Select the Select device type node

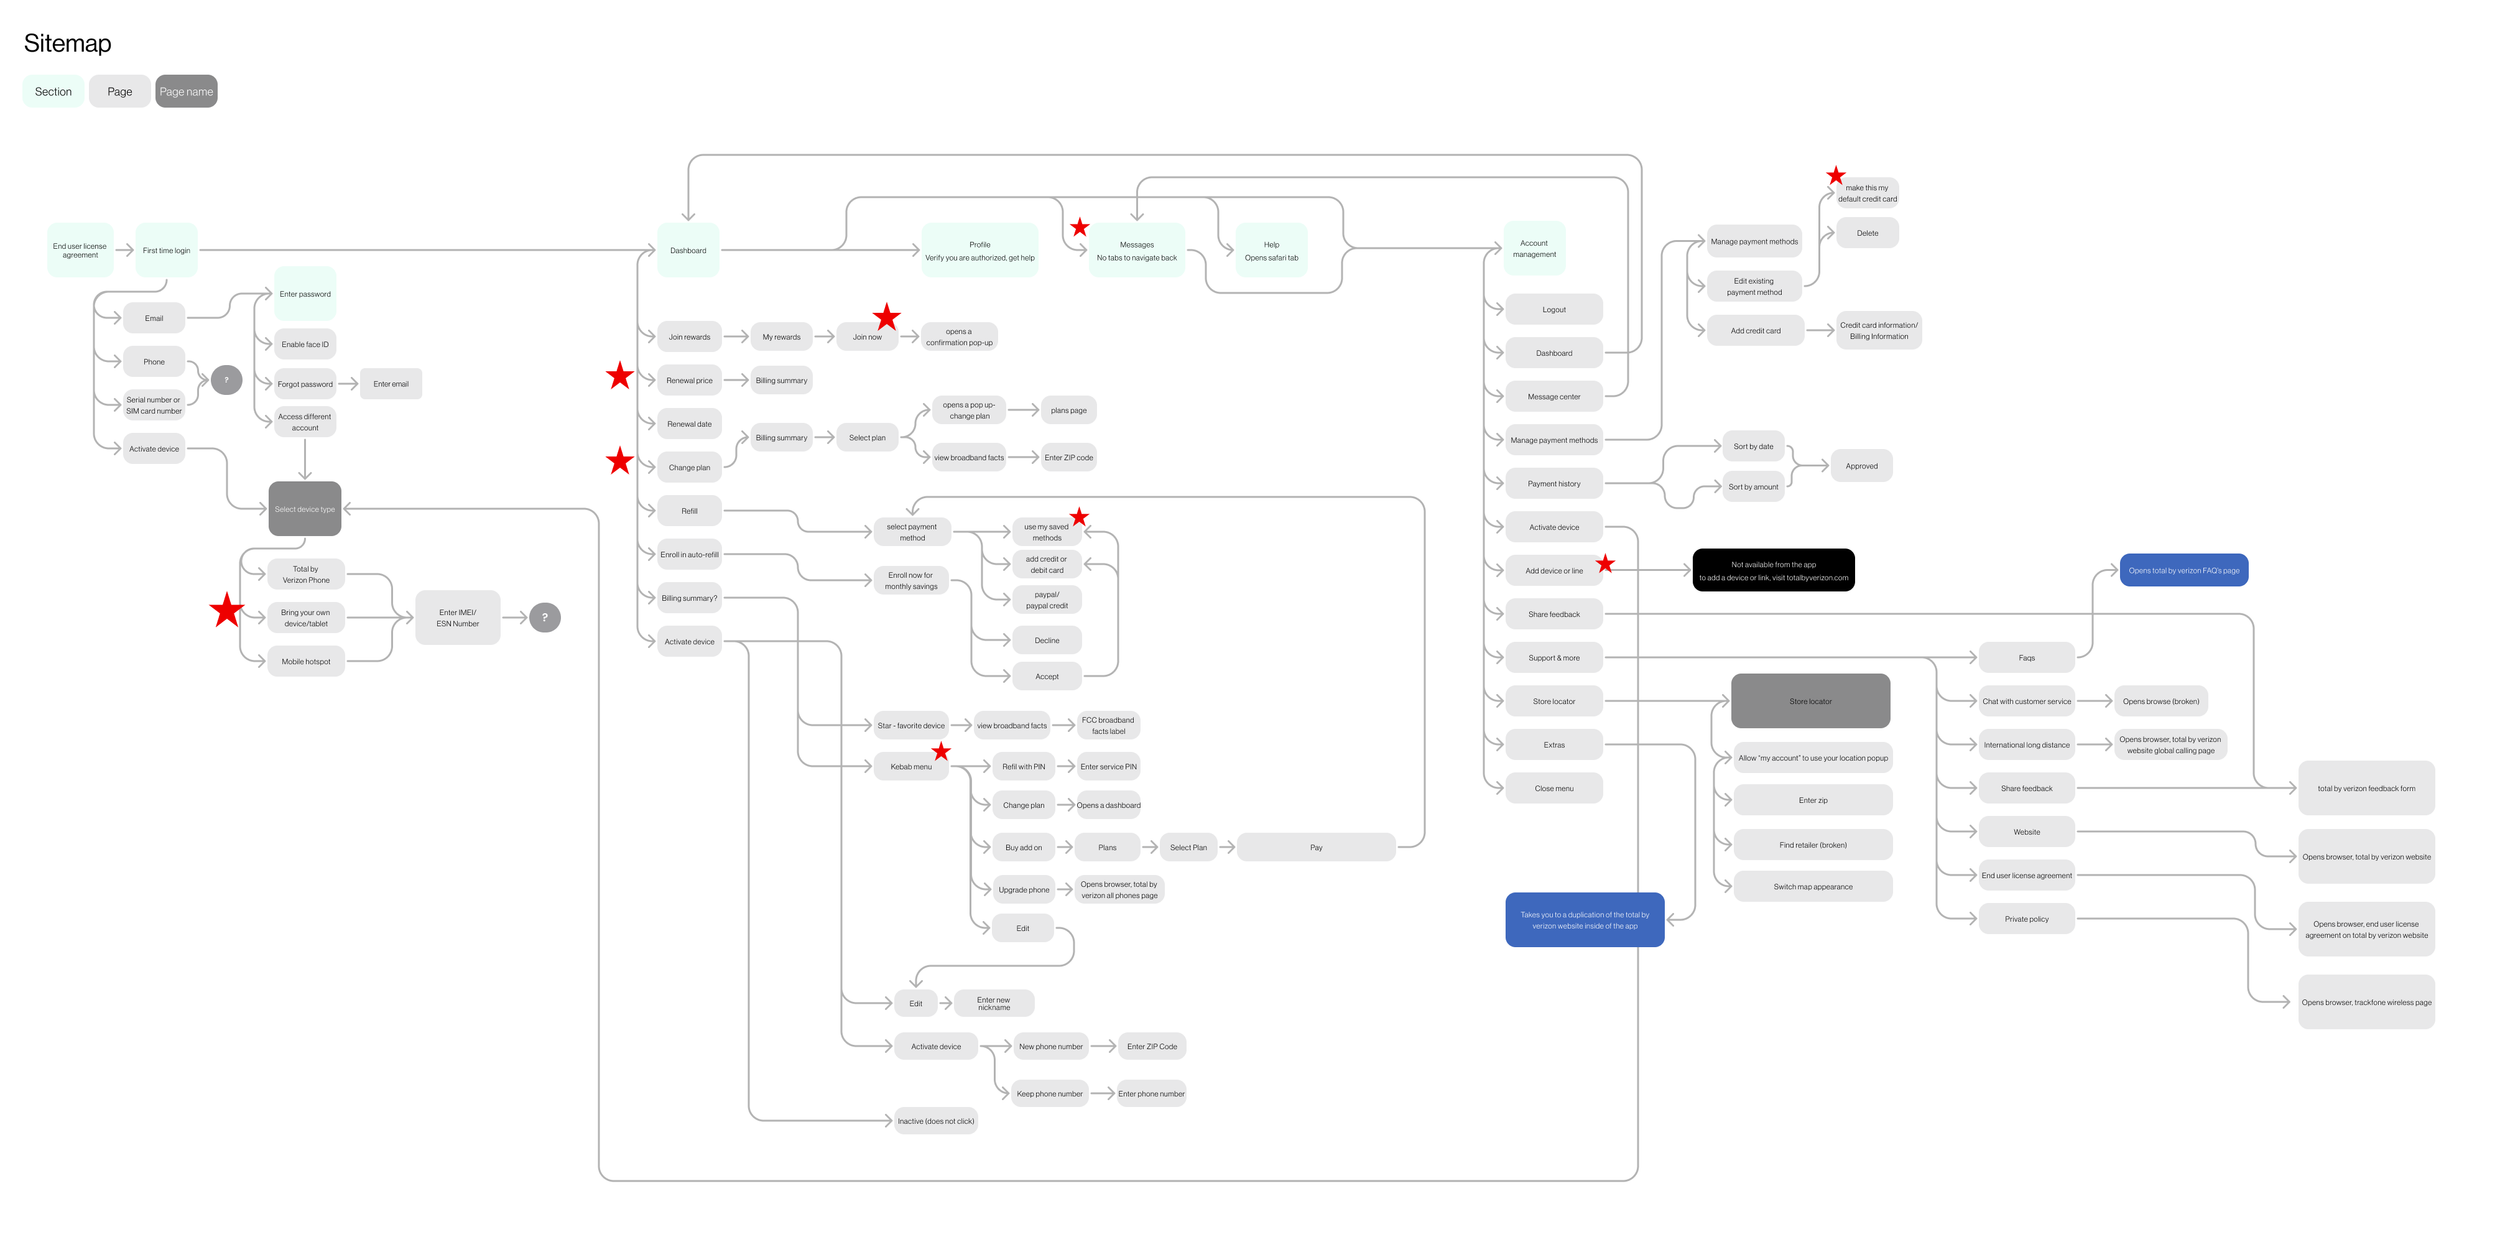[305, 509]
